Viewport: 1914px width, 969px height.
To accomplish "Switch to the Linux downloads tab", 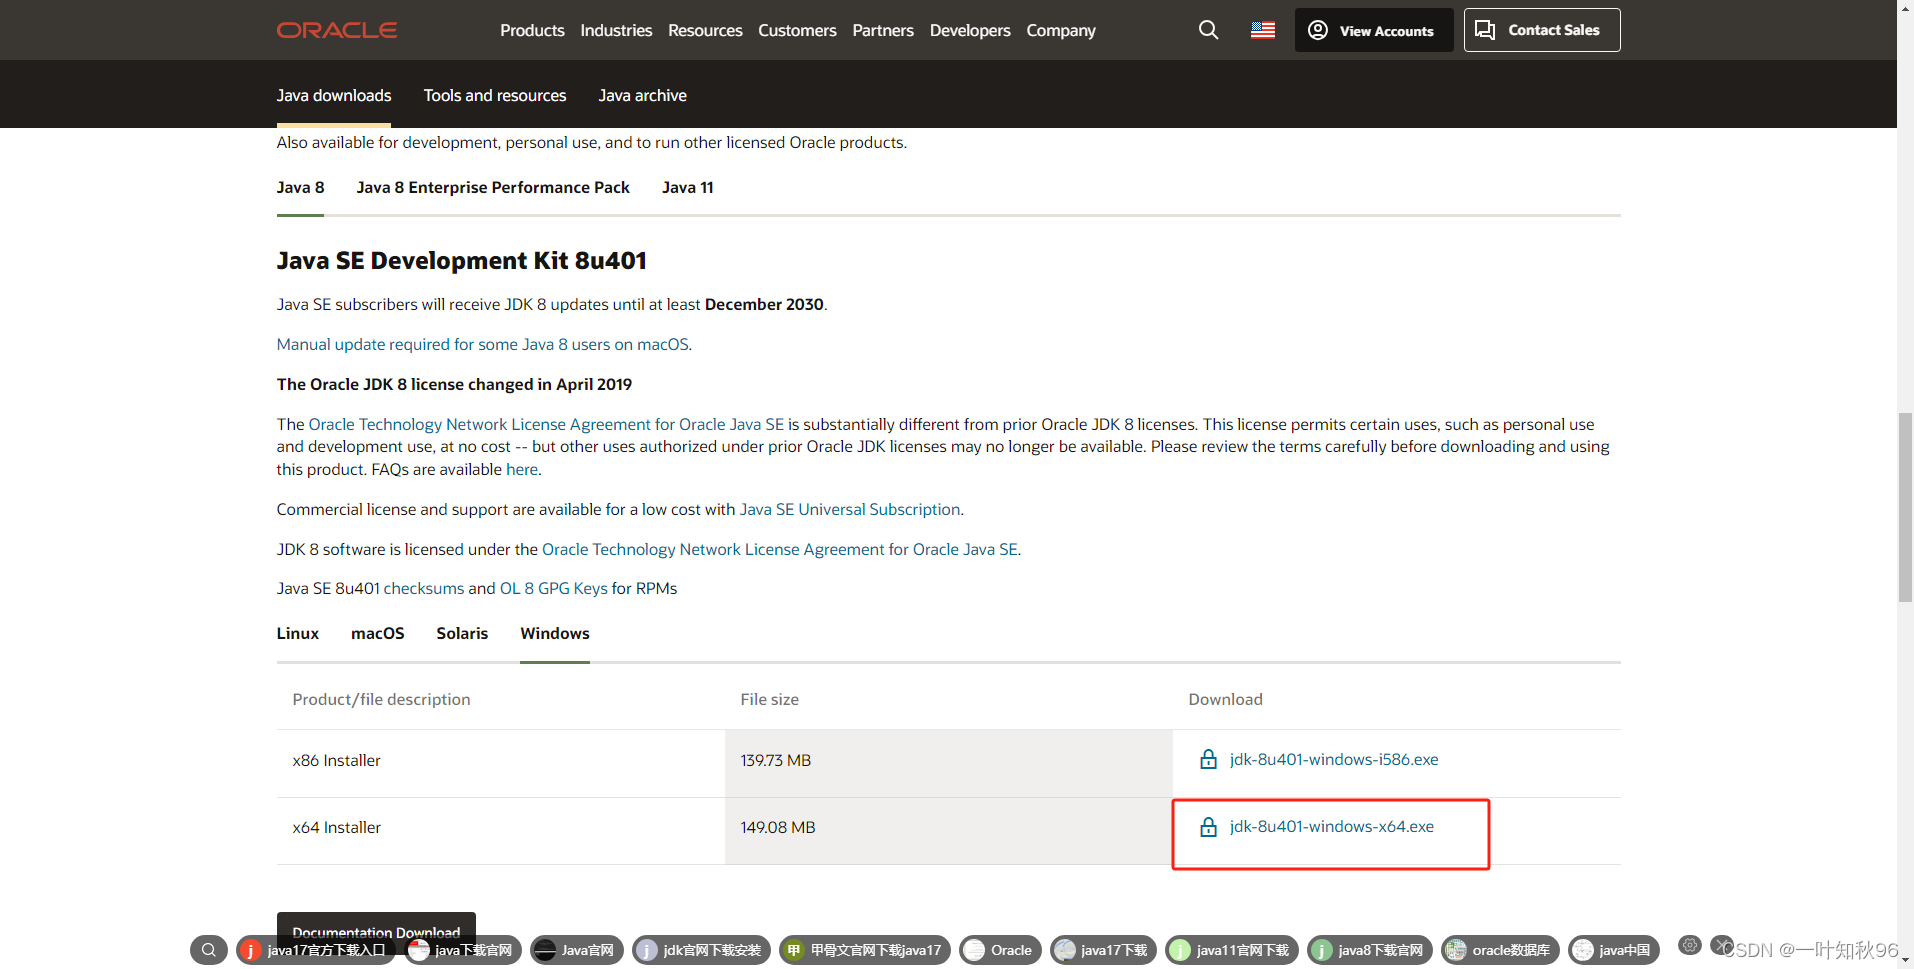I will (298, 633).
